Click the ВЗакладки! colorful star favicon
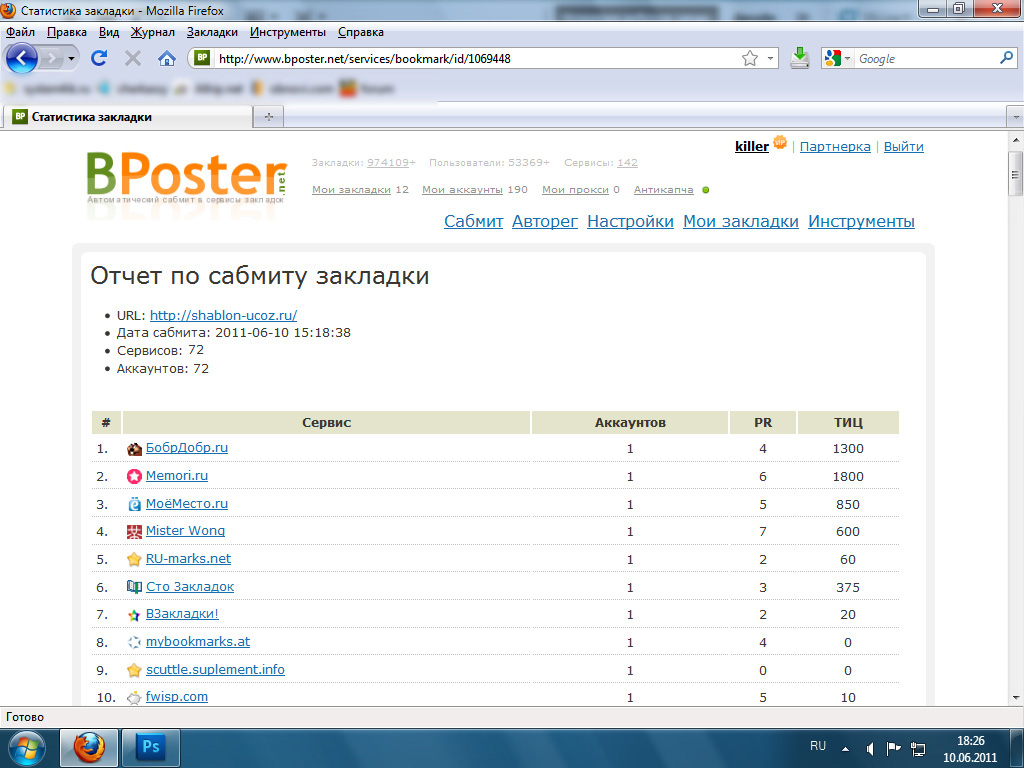Viewport: 1024px width, 768px height. (x=134, y=615)
